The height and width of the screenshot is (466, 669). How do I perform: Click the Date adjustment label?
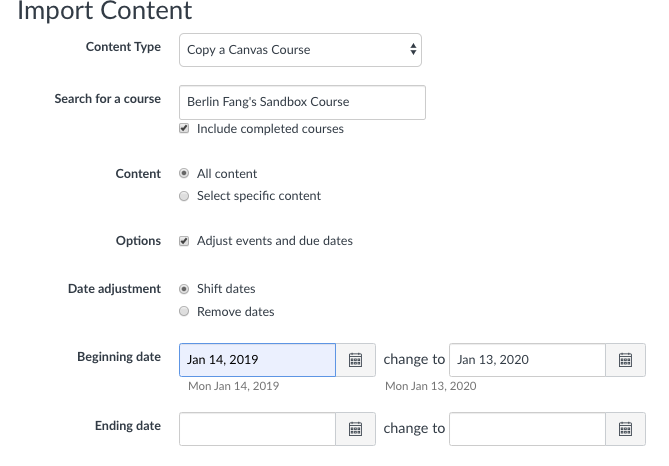click(114, 289)
